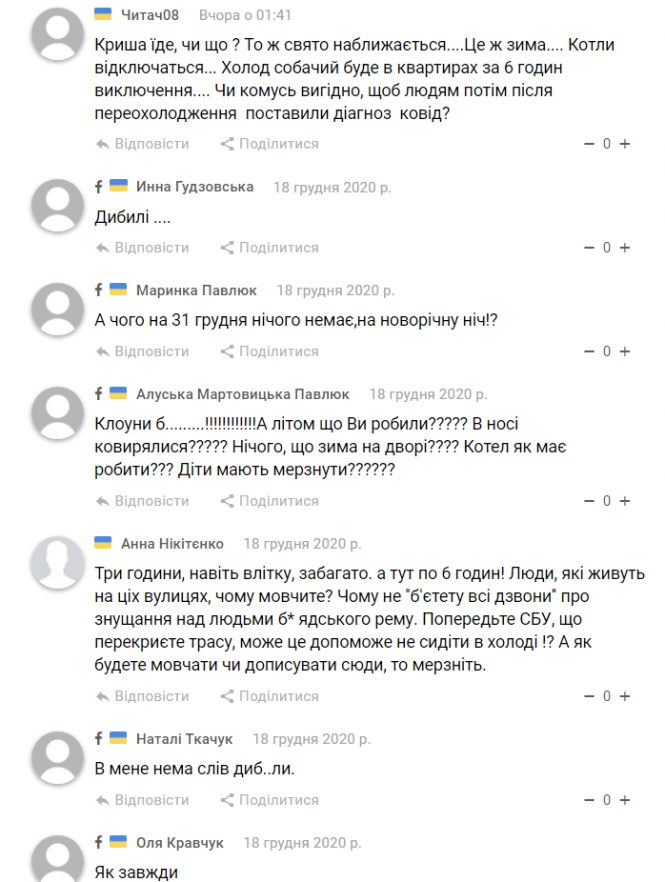Click the share icon under Инна Гудзовська's comment
The height and width of the screenshot is (882, 665).
click(224, 247)
